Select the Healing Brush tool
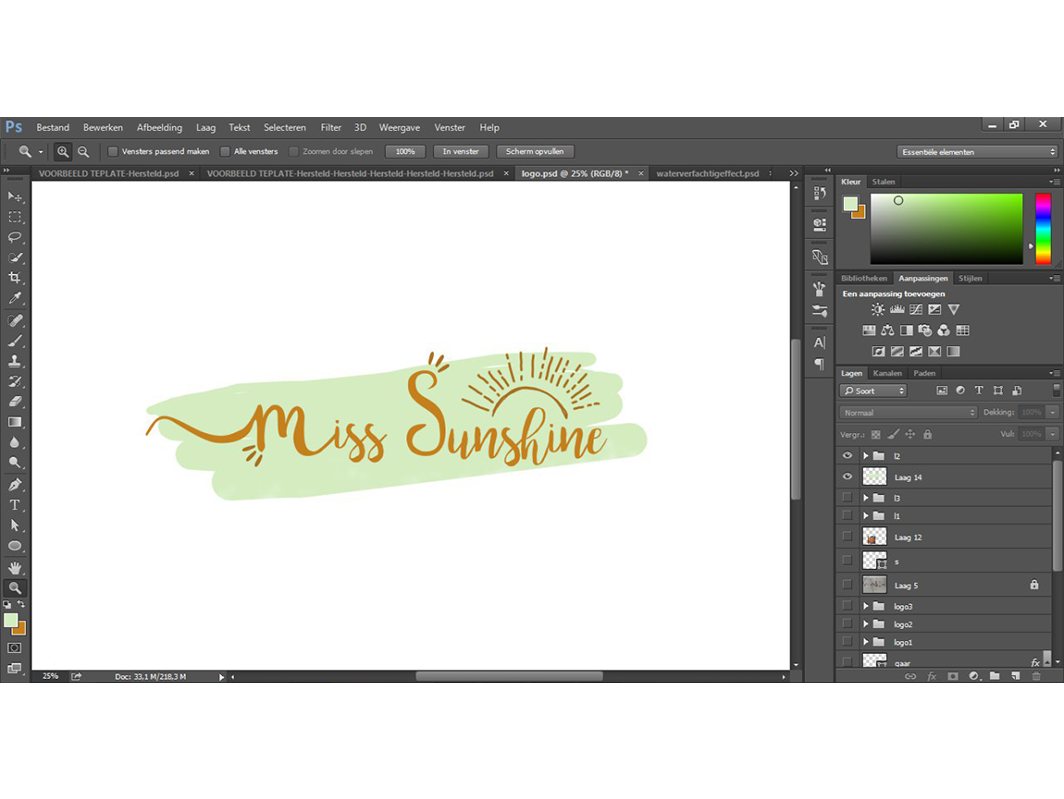This screenshot has height=799, width=1064. coord(15,320)
